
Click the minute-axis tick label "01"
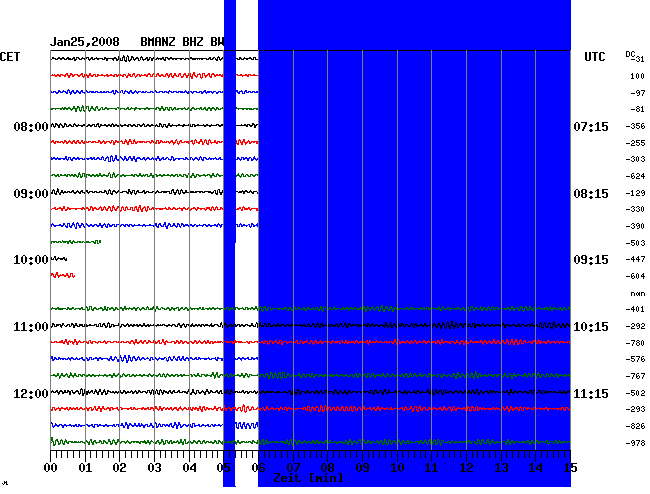point(85,468)
